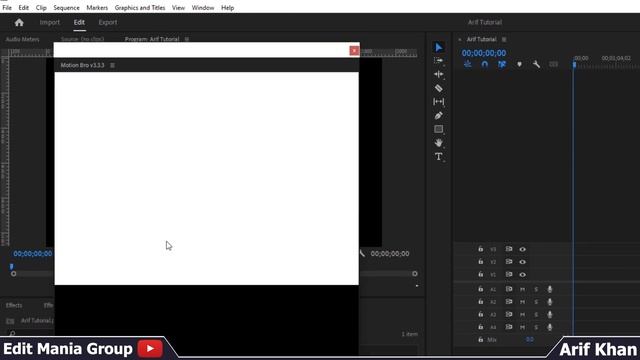640x360 pixels.
Task: Toggle sync lock for V1
Action: click(x=509, y=274)
